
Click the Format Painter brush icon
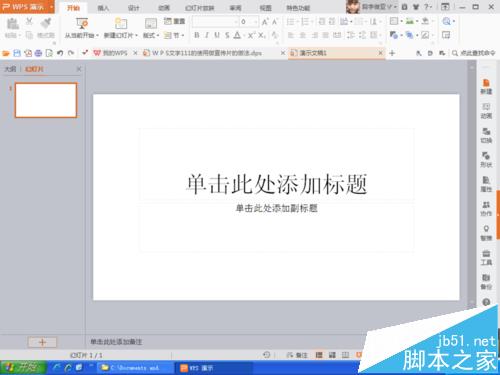[46, 23]
